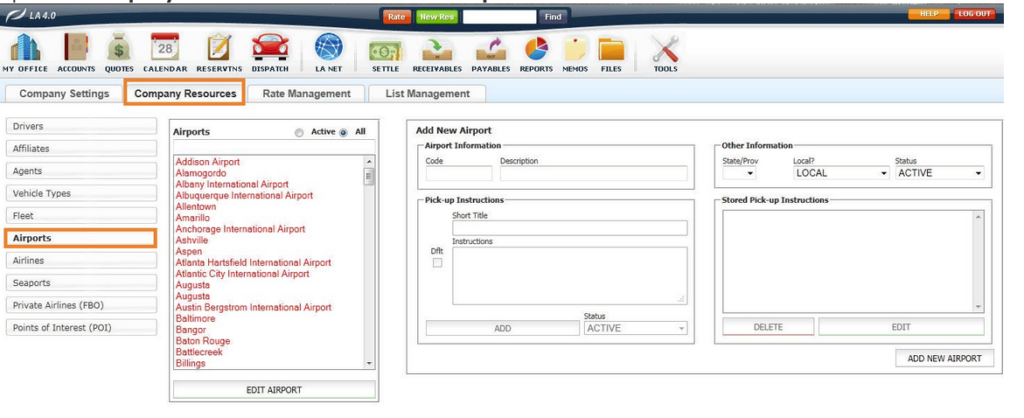Click the Add New Airport button
Screen dimensions: 1024x418
[x=944, y=358]
